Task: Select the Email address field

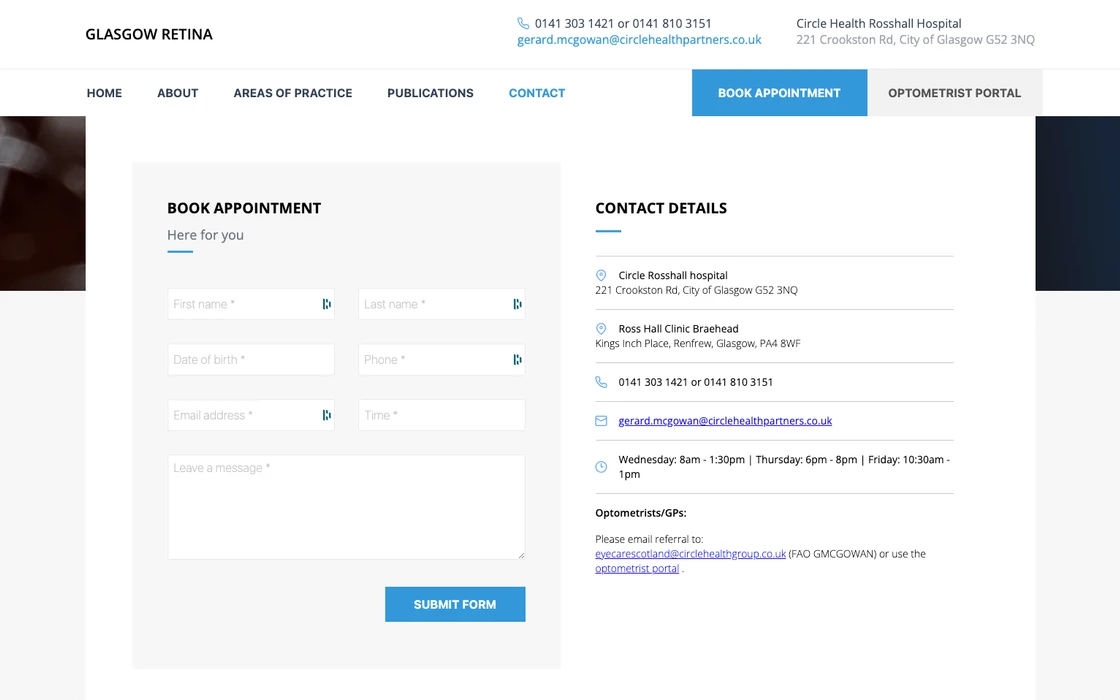Action: [x=251, y=416]
